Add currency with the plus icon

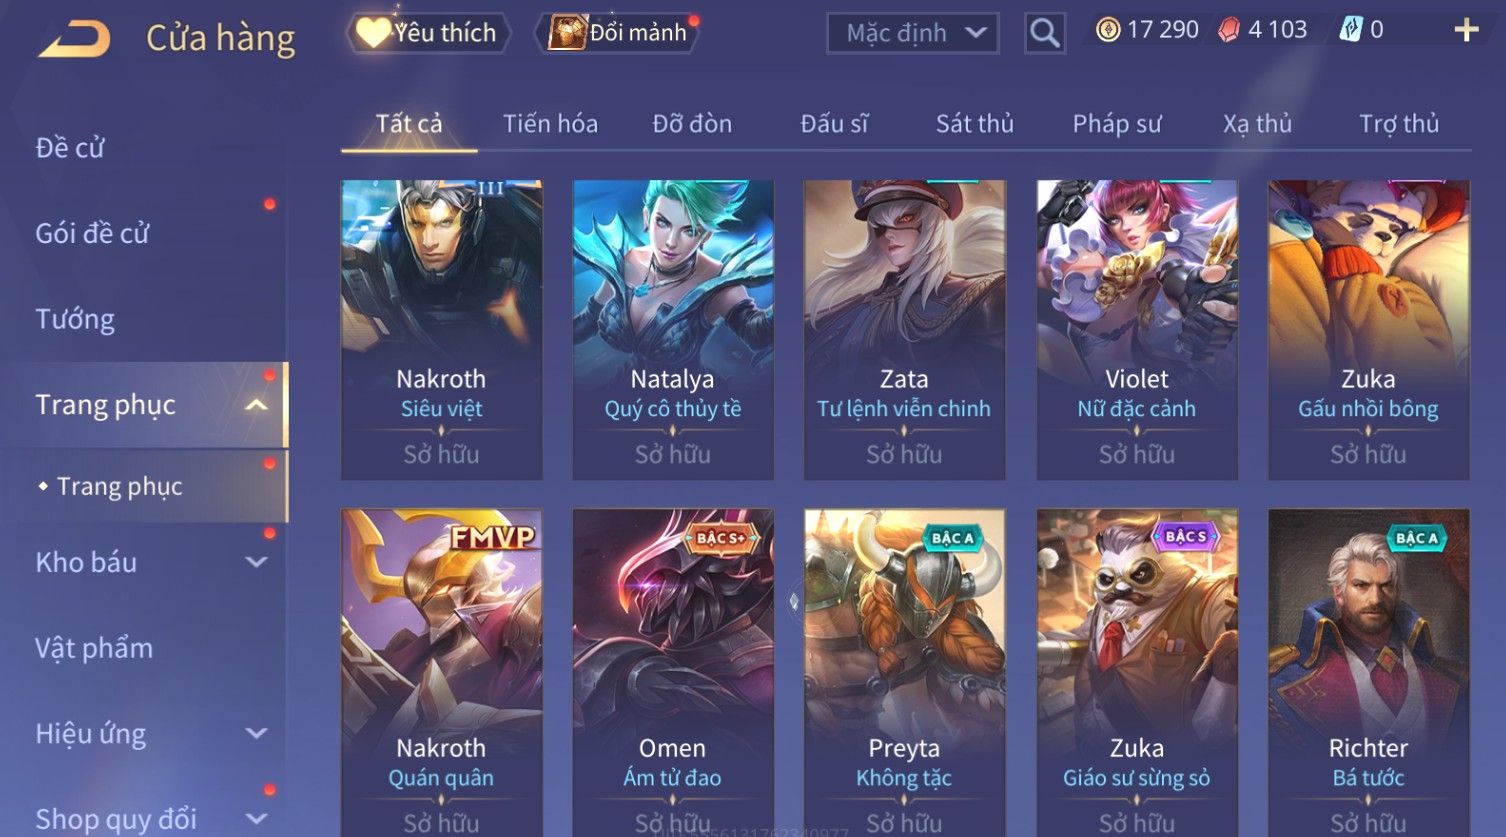pos(1466,31)
